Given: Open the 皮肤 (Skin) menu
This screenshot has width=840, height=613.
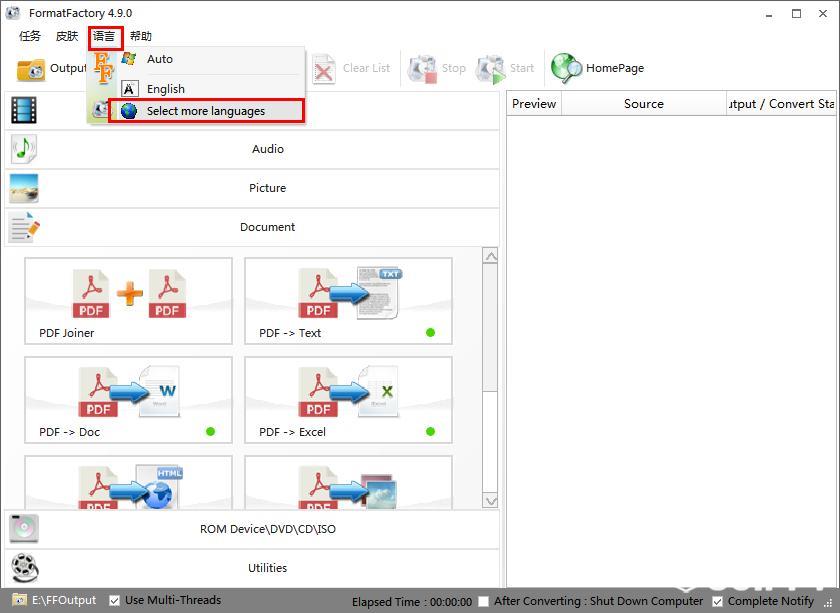Looking at the screenshot, I should coord(66,36).
